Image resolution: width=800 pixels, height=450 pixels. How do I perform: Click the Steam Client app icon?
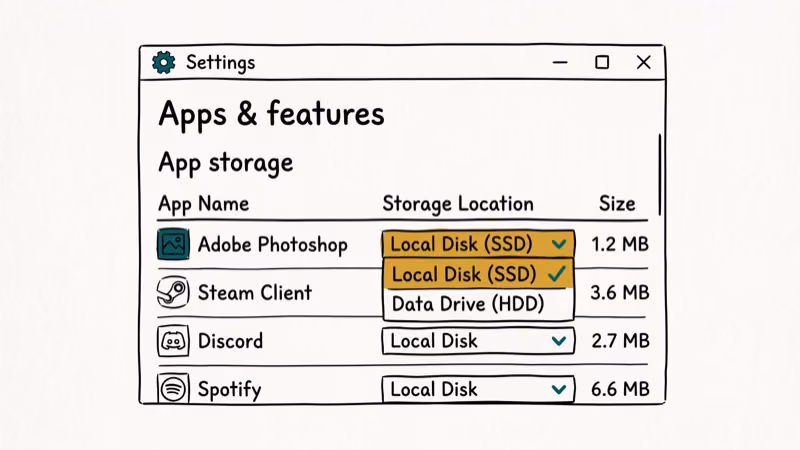173,292
